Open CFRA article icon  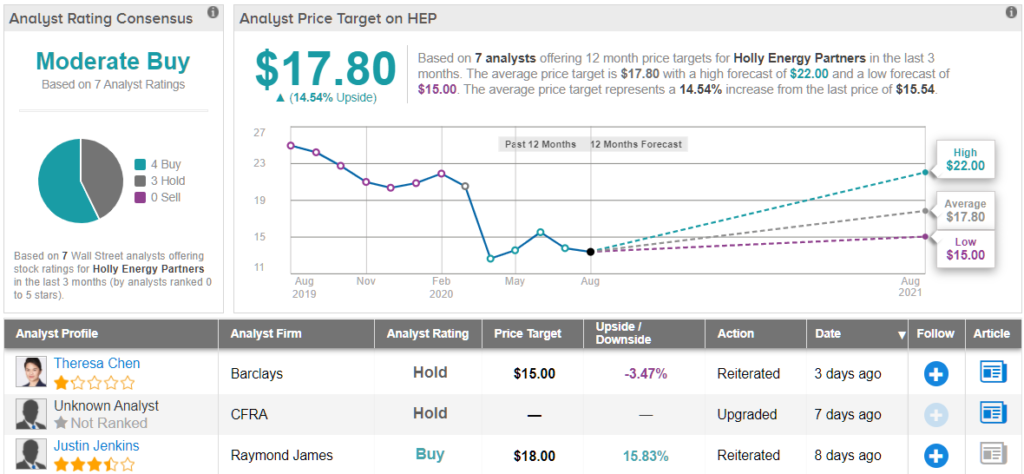click(993, 413)
